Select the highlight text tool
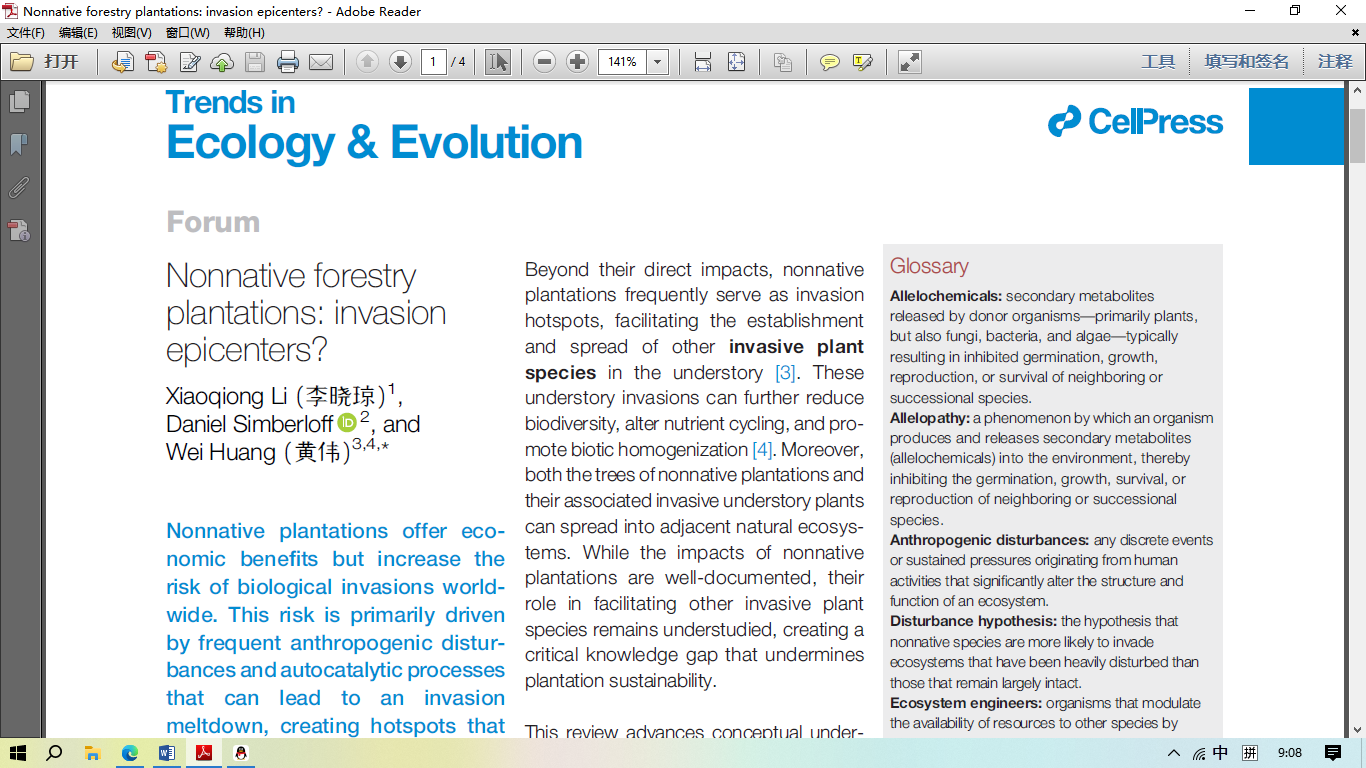The height and width of the screenshot is (768, 1366). pyautogui.click(x=862, y=62)
